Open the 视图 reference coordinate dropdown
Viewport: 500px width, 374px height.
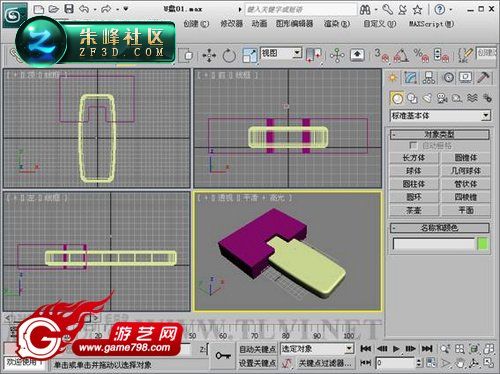pyautogui.click(x=281, y=53)
